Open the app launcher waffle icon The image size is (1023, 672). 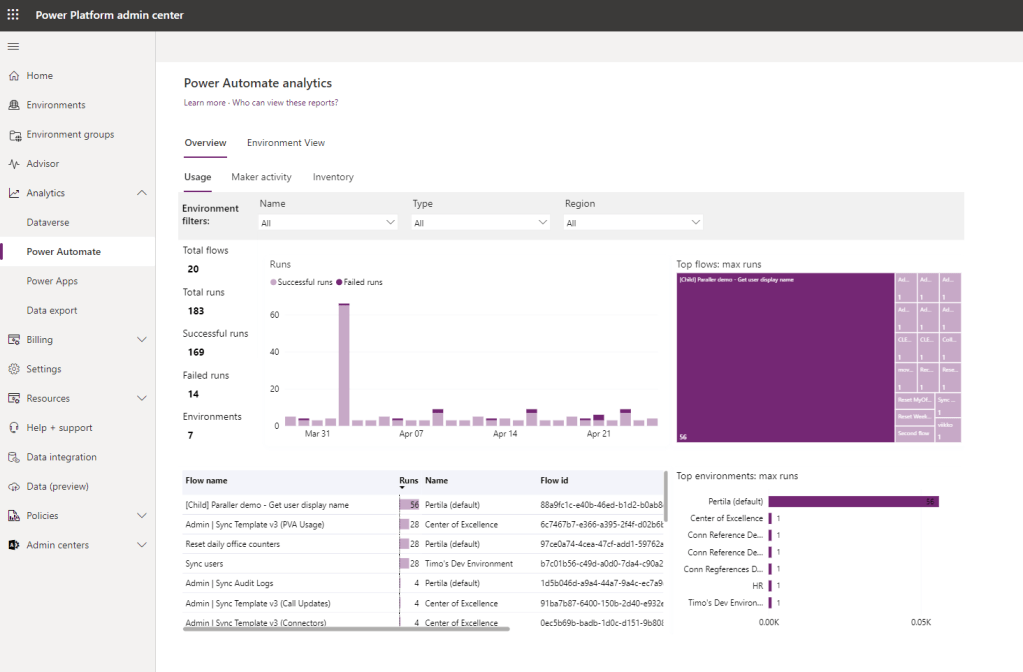tap(13, 15)
